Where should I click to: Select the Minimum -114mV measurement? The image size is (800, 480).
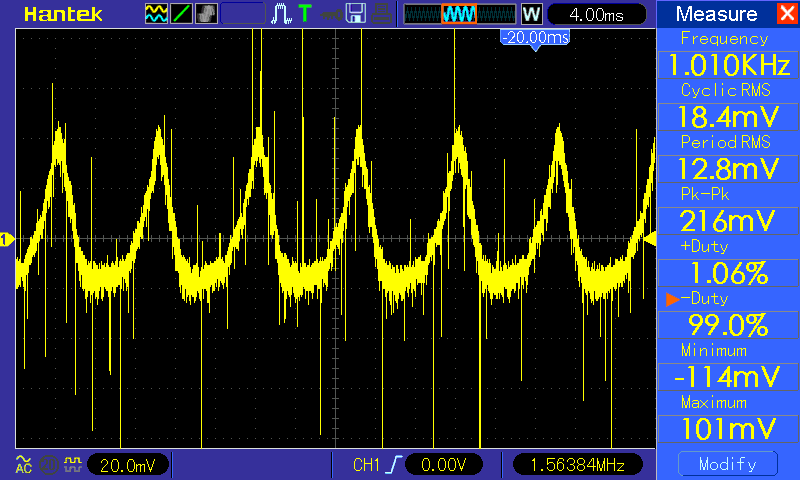click(x=728, y=377)
